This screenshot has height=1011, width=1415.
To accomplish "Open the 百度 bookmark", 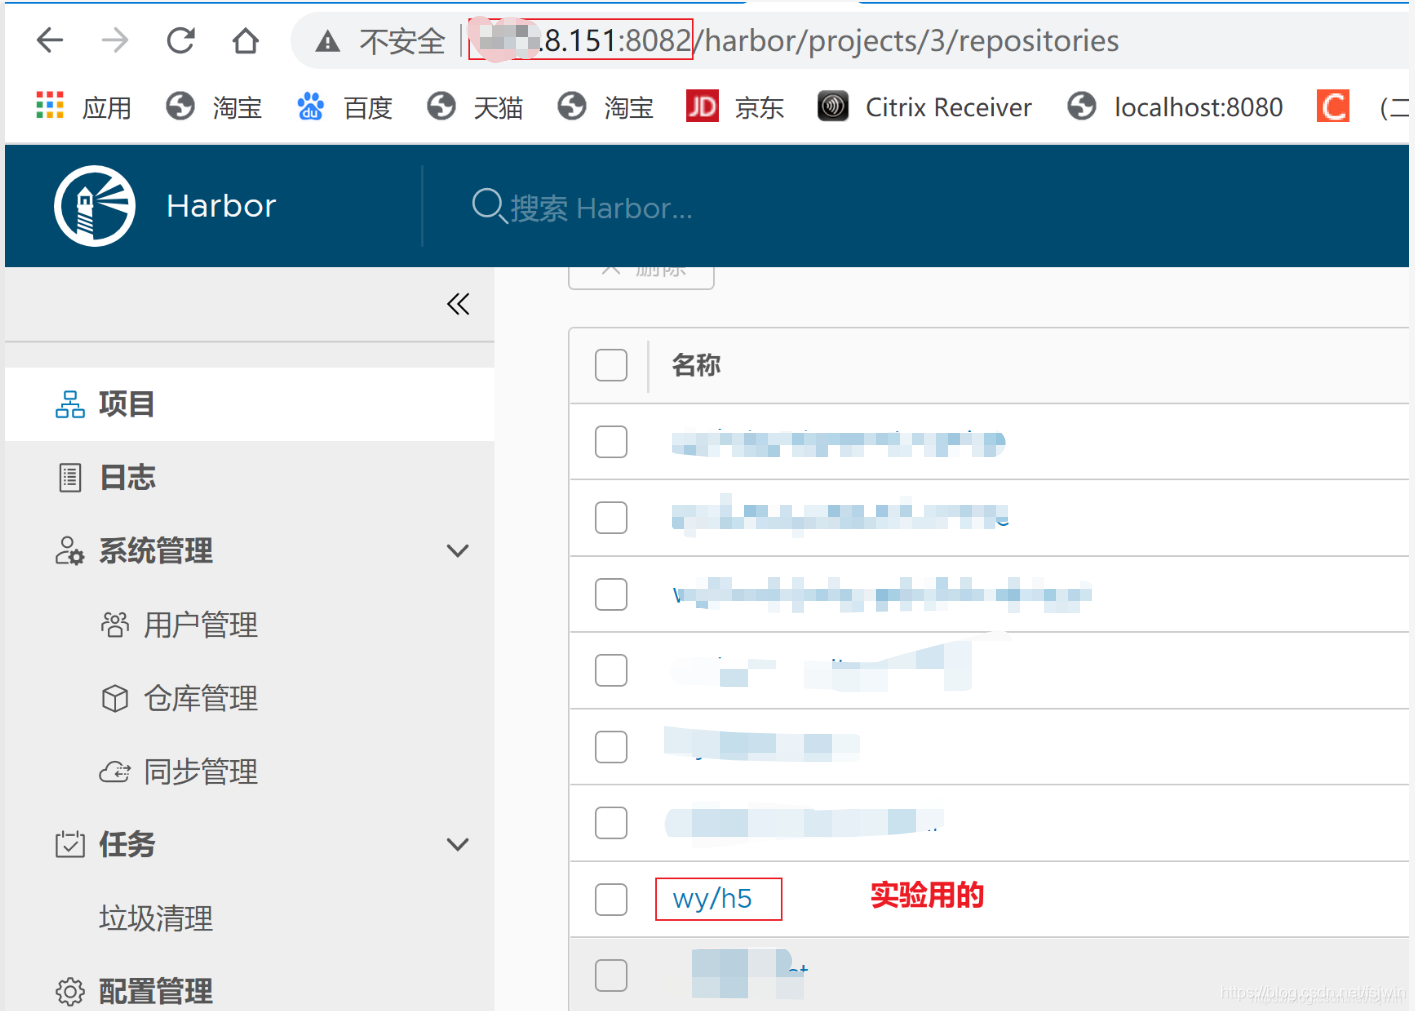I will 344,106.
